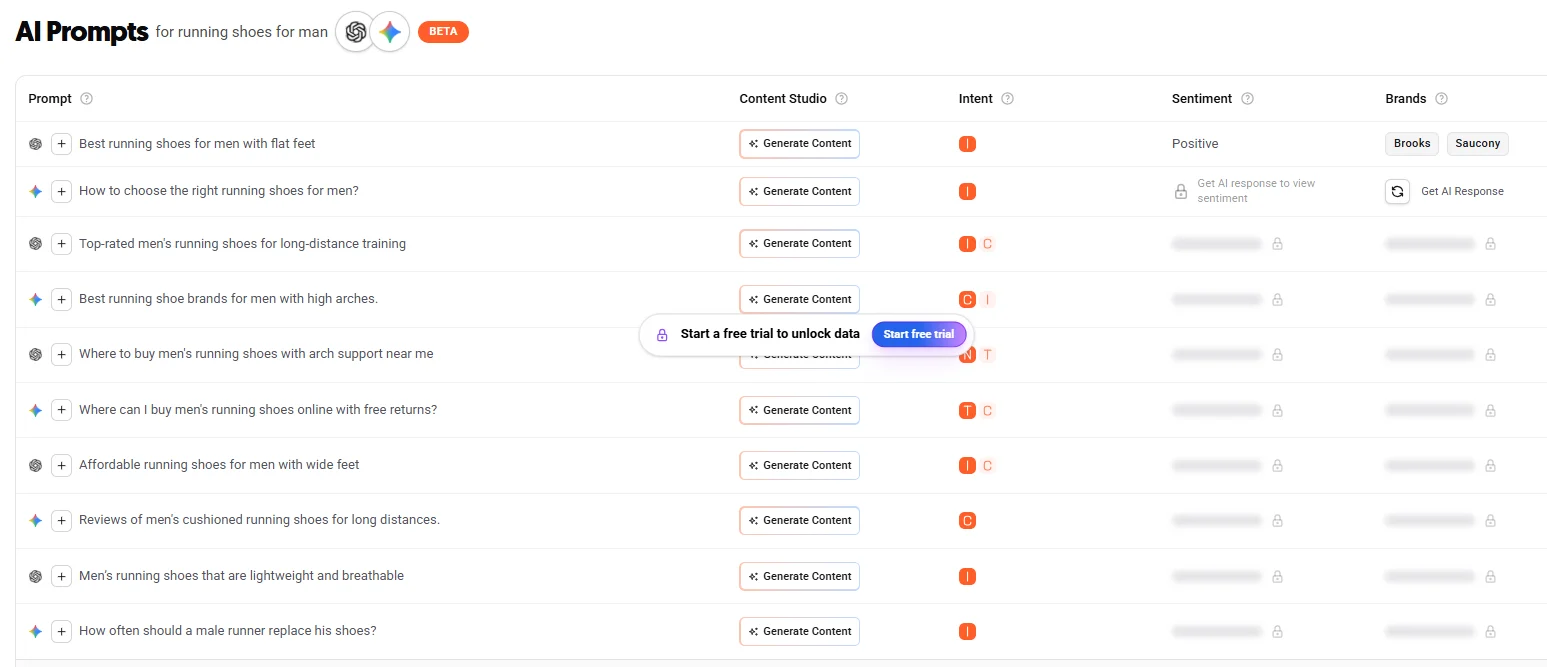The height and width of the screenshot is (667, 1547).
Task: Click ChatGPT icon on 'lightweight and breathable' row
Action: coord(36,576)
